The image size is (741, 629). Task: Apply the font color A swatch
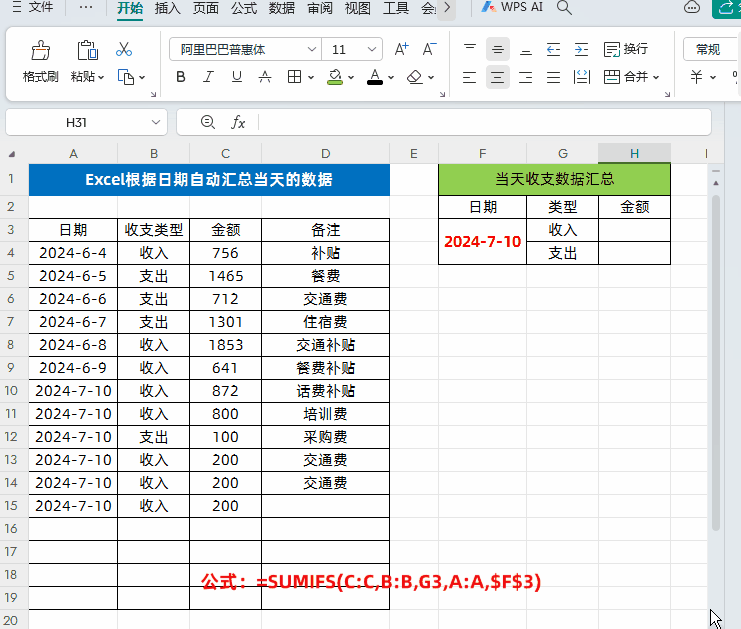coord(375,77)
